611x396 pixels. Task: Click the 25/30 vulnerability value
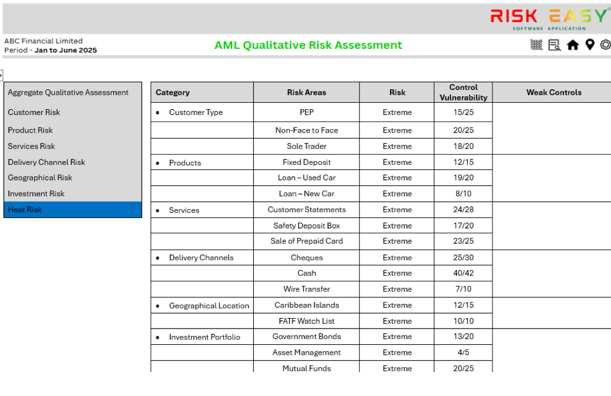tap(463, 258)
